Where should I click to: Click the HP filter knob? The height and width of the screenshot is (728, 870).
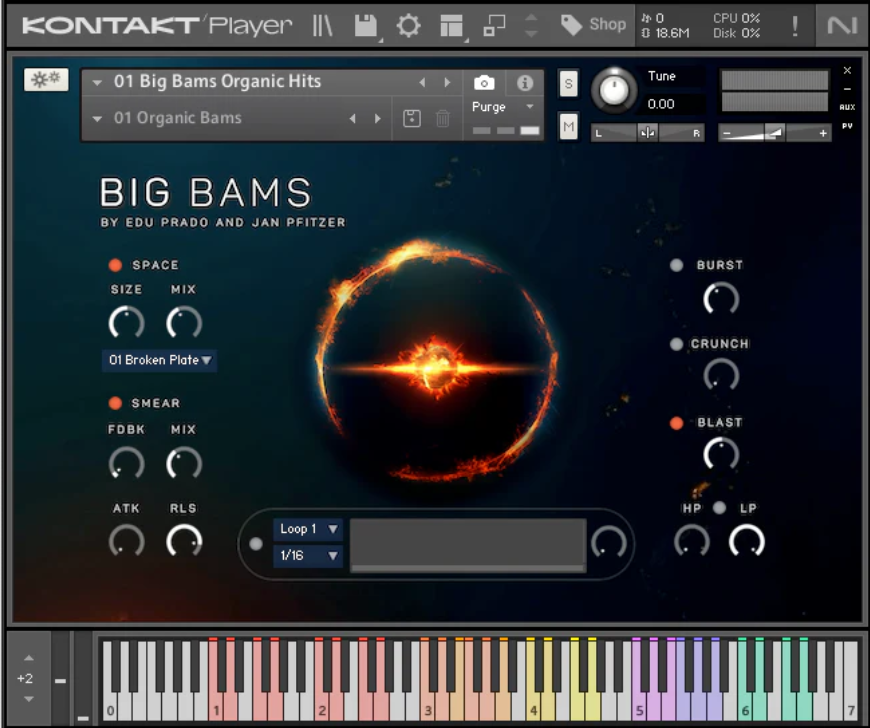coord(691,542)
